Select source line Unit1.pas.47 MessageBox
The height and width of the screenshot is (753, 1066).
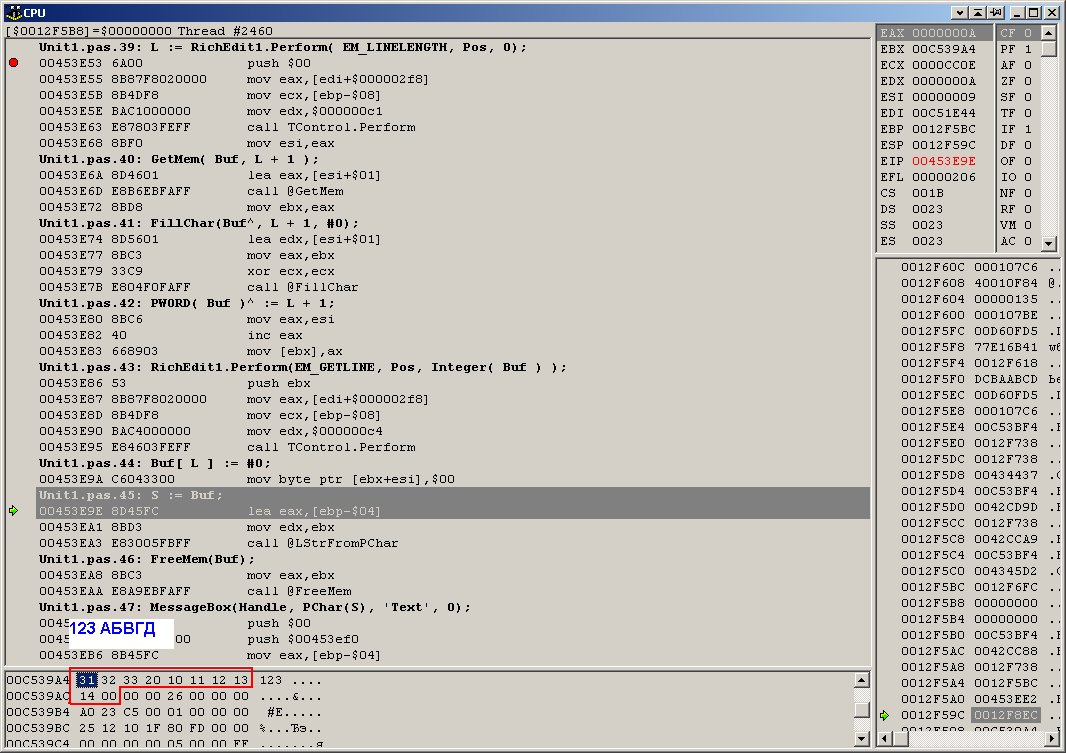coord(254,607)
